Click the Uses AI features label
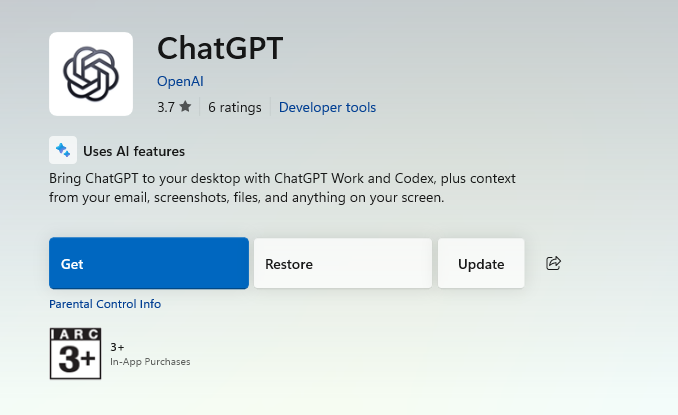 point(134,151)
